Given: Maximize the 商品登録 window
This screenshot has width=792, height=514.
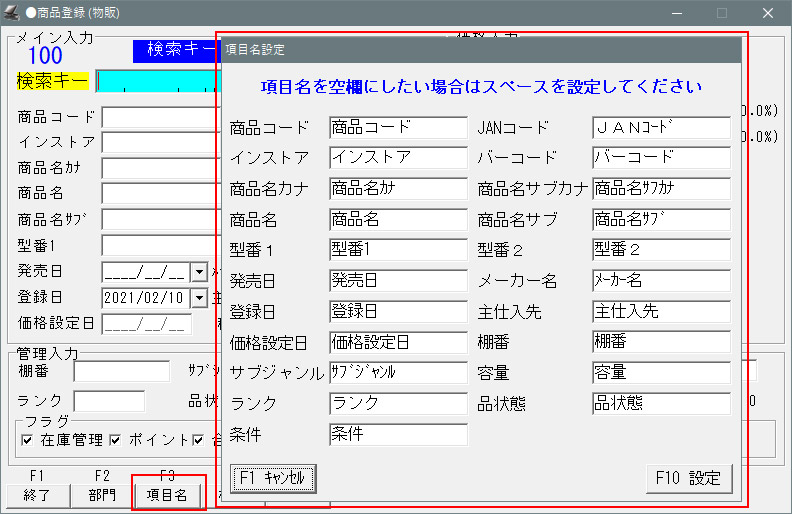Looking at the screenshot, I should [x=721, y=13].
